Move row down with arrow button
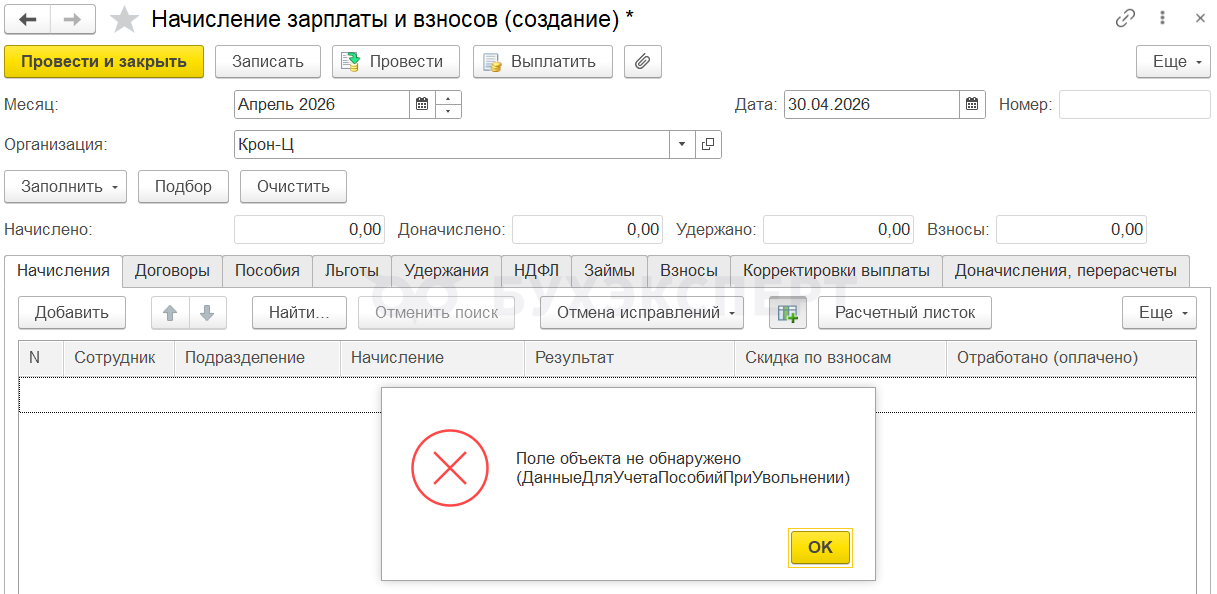The height and width of the screenshot is (594, 1217). click(x=207, y=313)
